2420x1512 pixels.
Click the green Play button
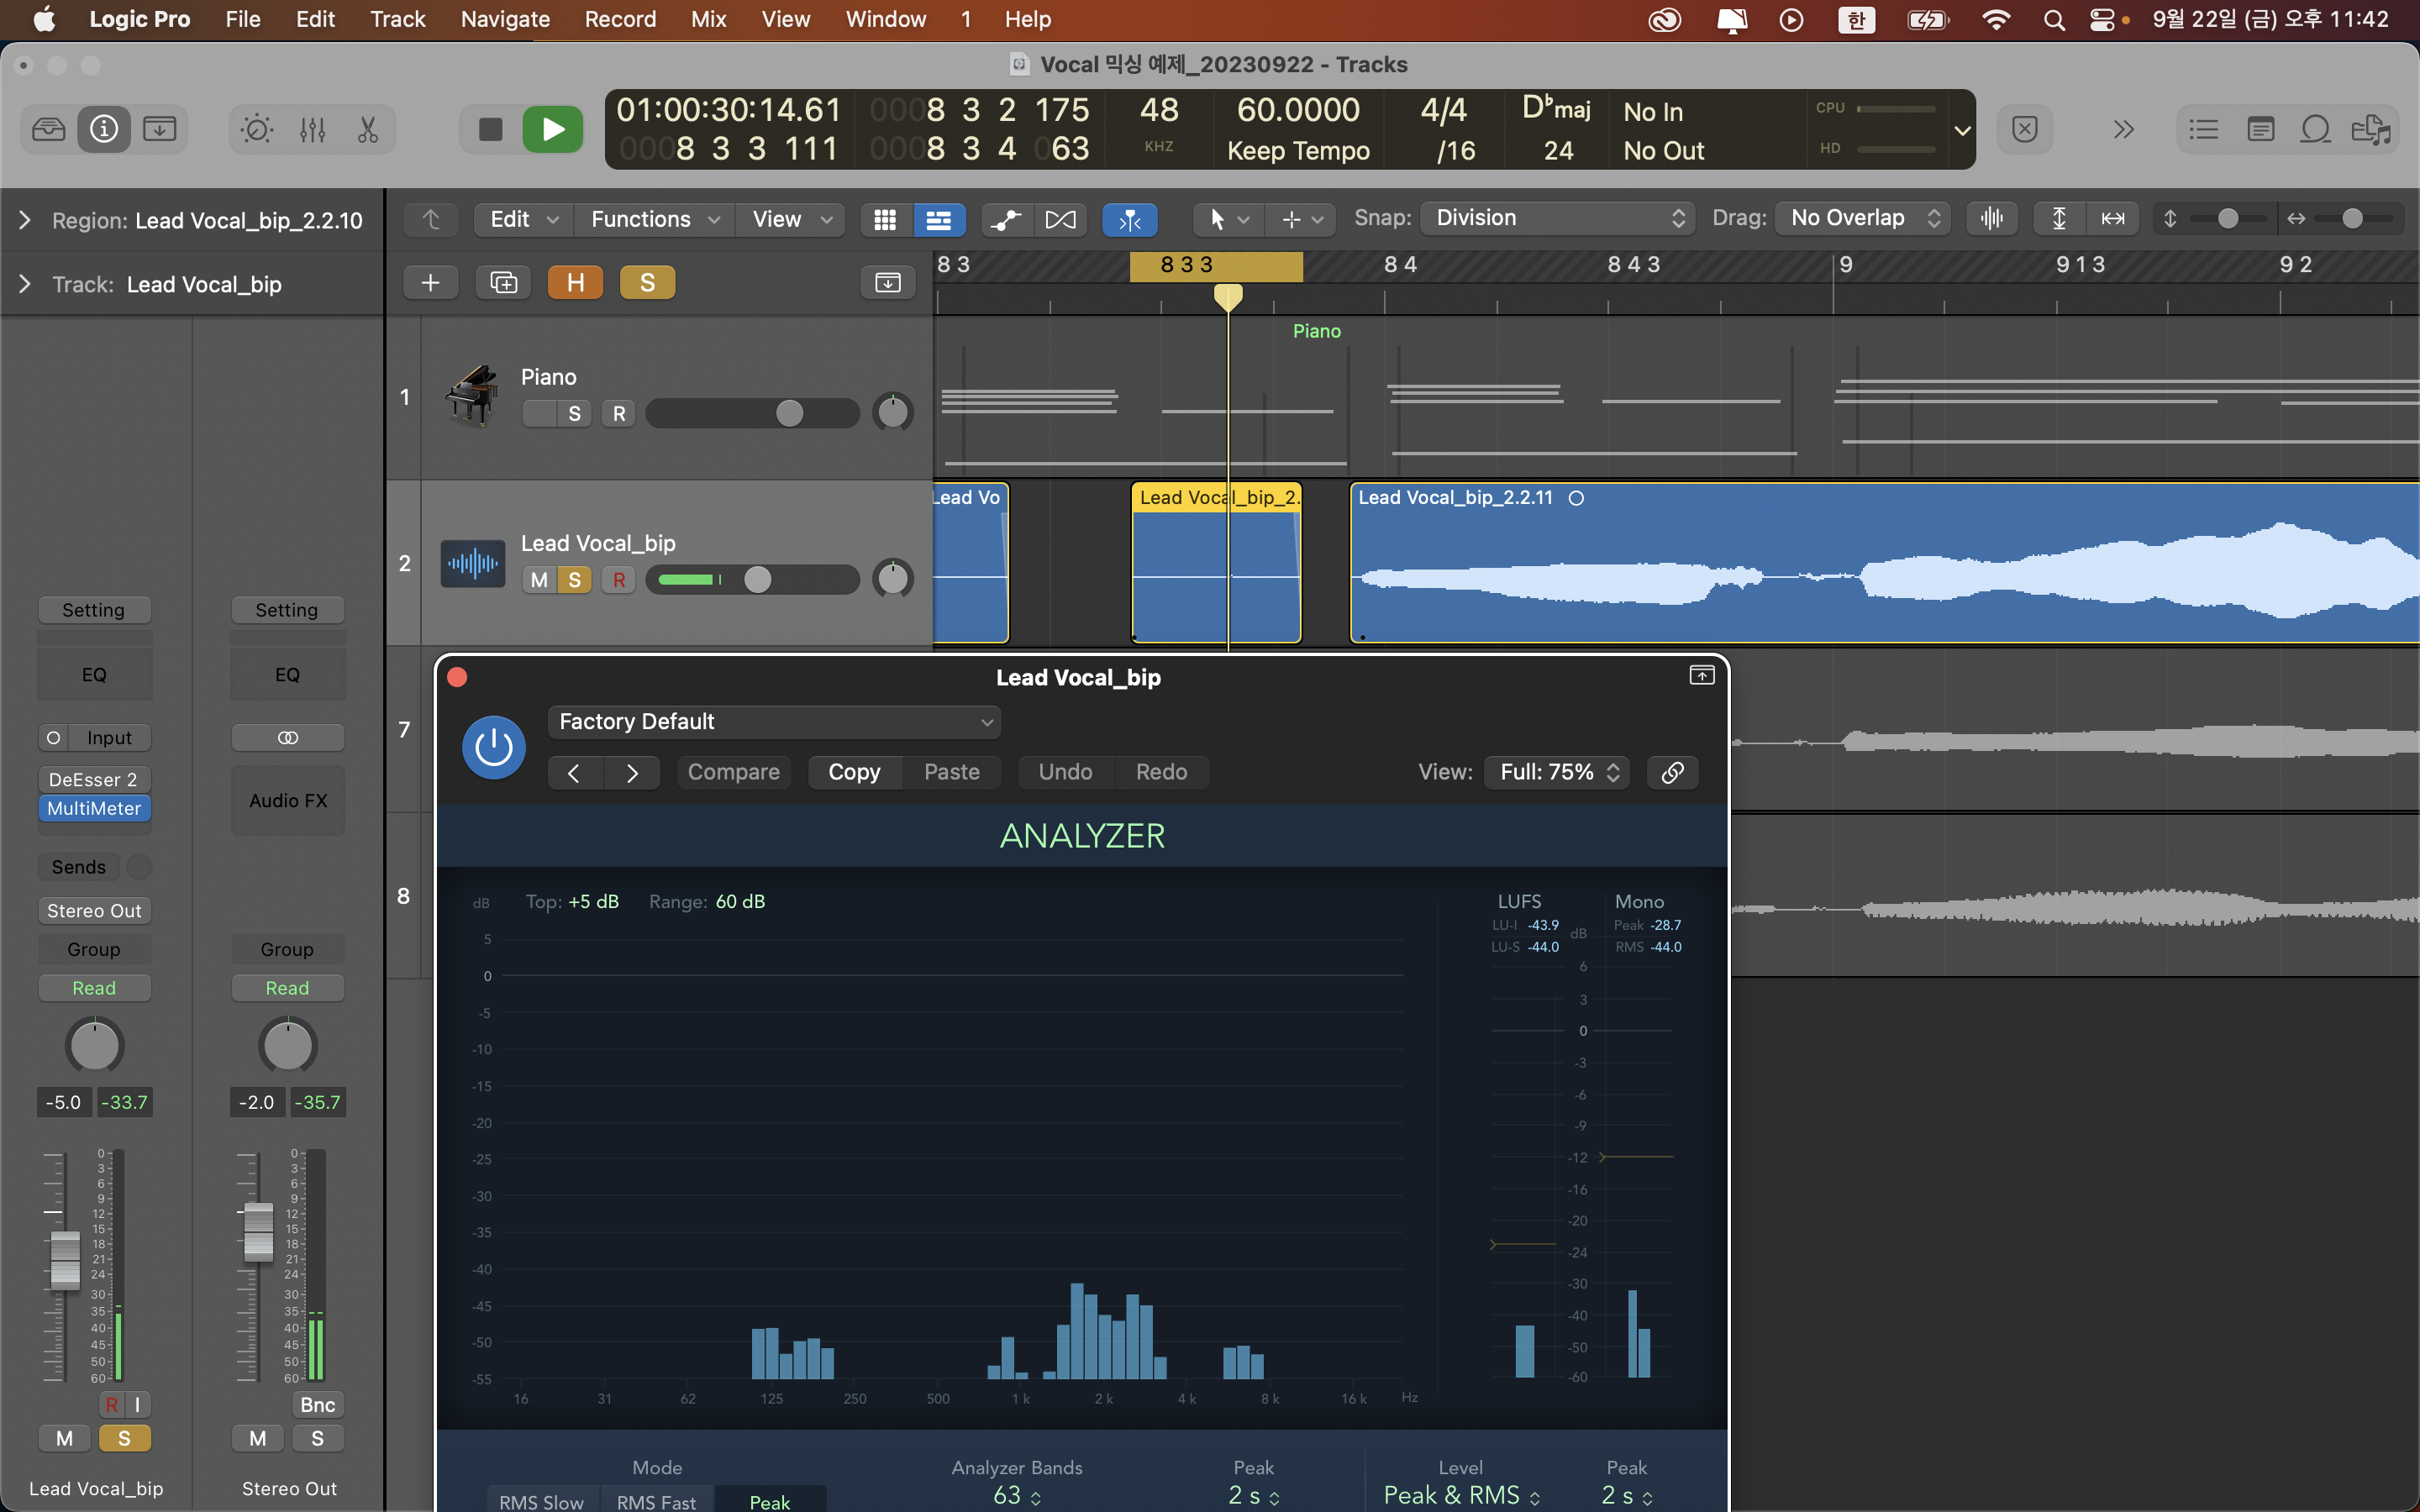click(x=552, y=129)
